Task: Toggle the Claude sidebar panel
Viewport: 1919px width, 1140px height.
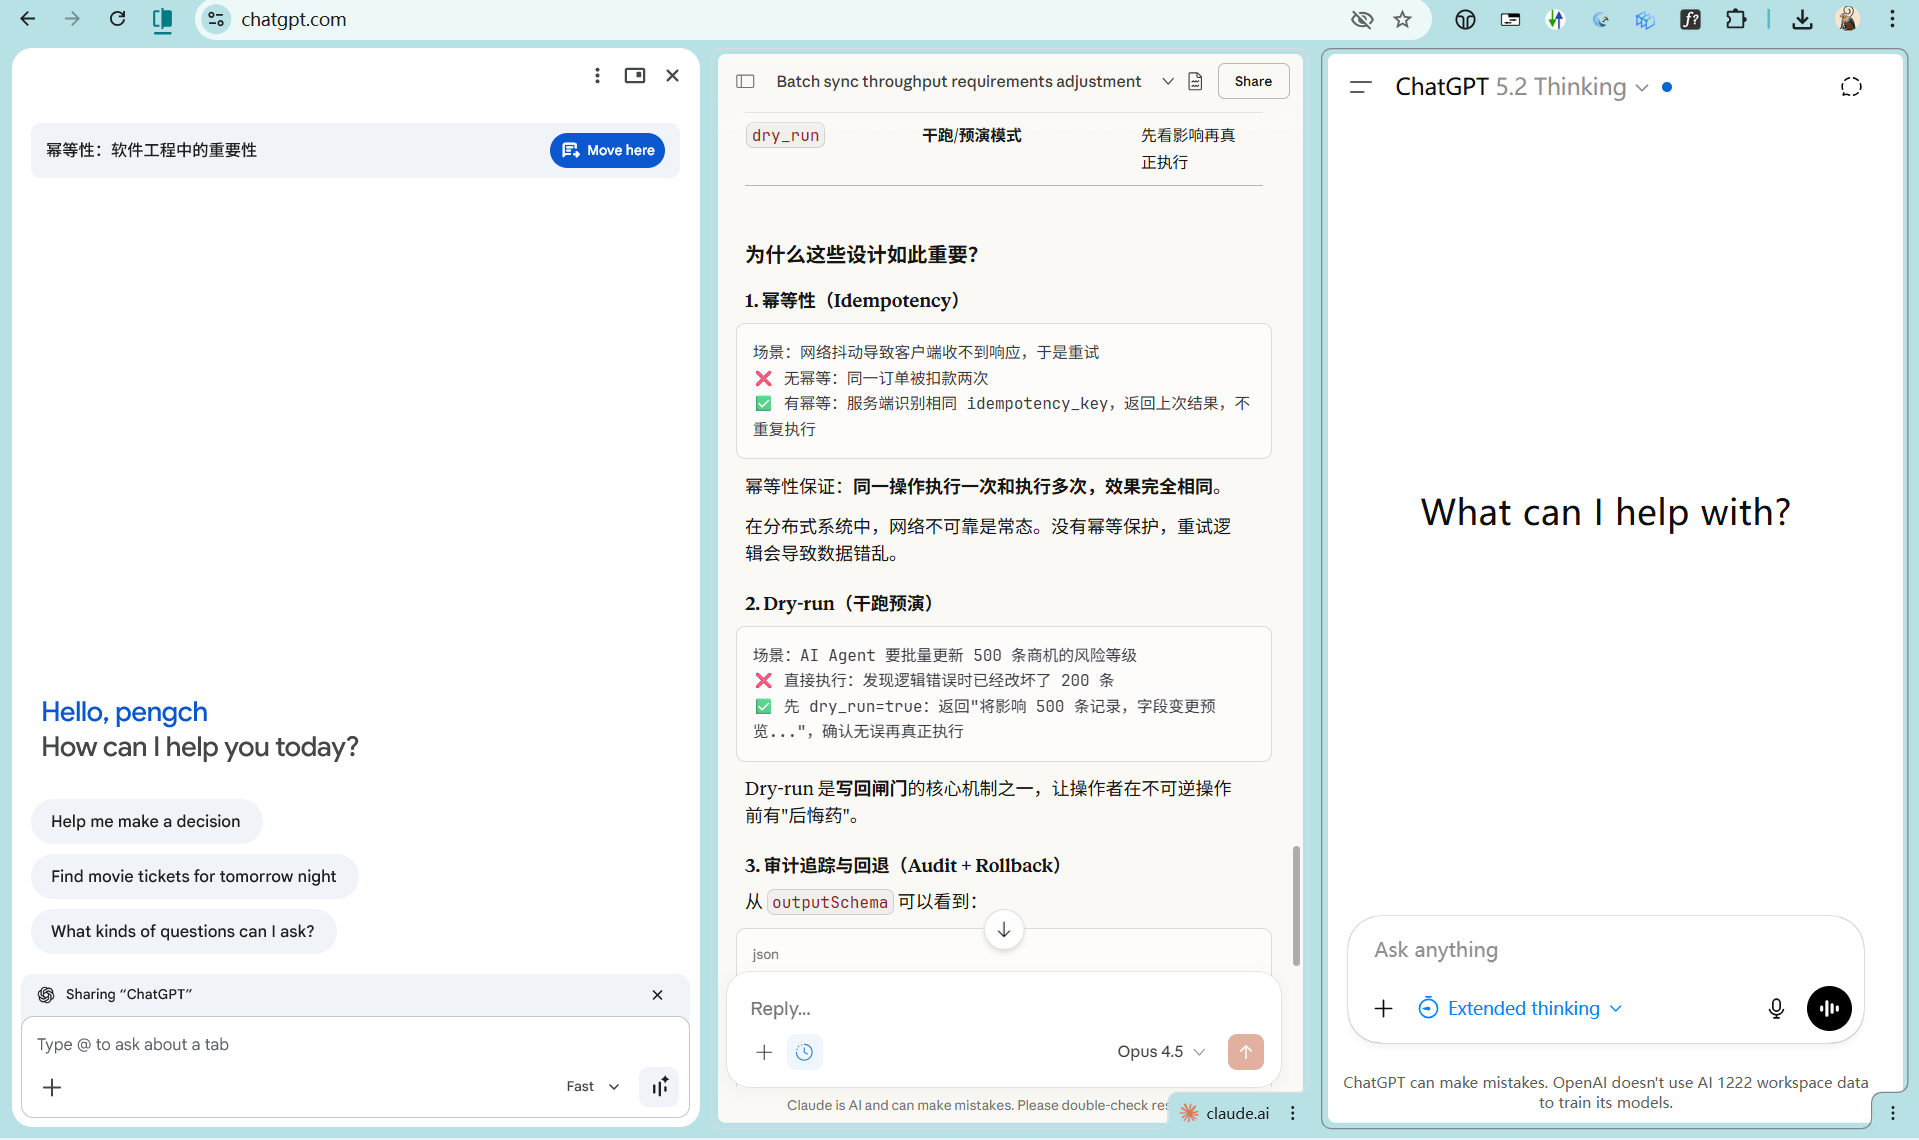Action: click(x=745, y=81)
